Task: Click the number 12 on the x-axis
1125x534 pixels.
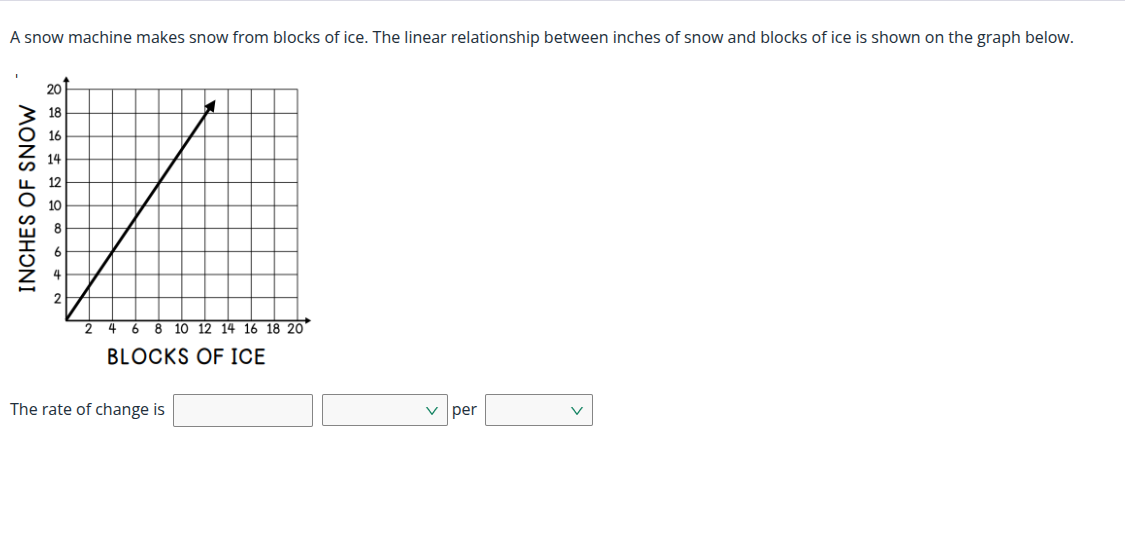Action: tap(204, 329)
